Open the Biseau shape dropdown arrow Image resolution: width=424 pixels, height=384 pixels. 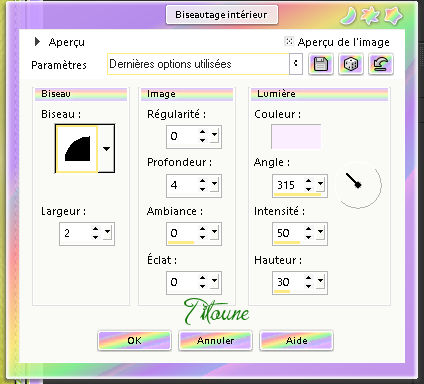[x=106, y=149]
